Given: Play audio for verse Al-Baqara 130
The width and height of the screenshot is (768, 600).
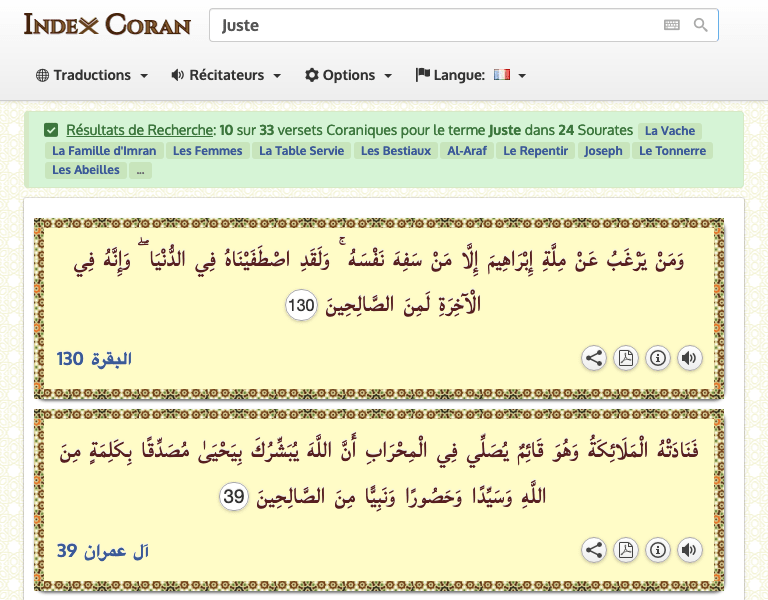Looking at the screenshot, I should 688,358.
